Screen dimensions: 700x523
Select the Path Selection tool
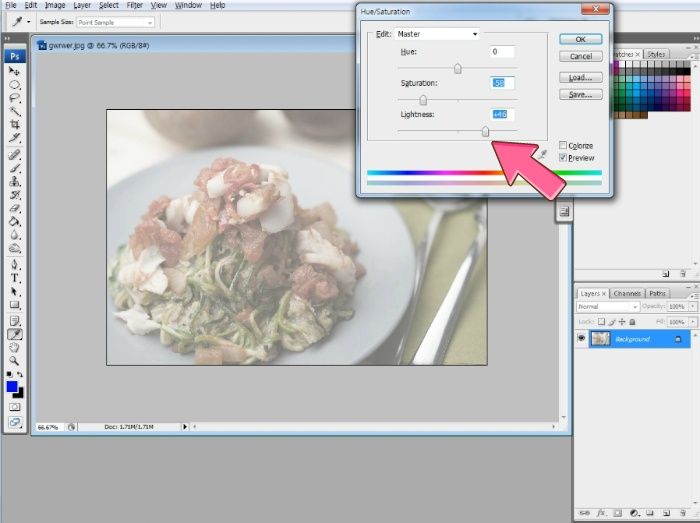[x=14, y=291]
